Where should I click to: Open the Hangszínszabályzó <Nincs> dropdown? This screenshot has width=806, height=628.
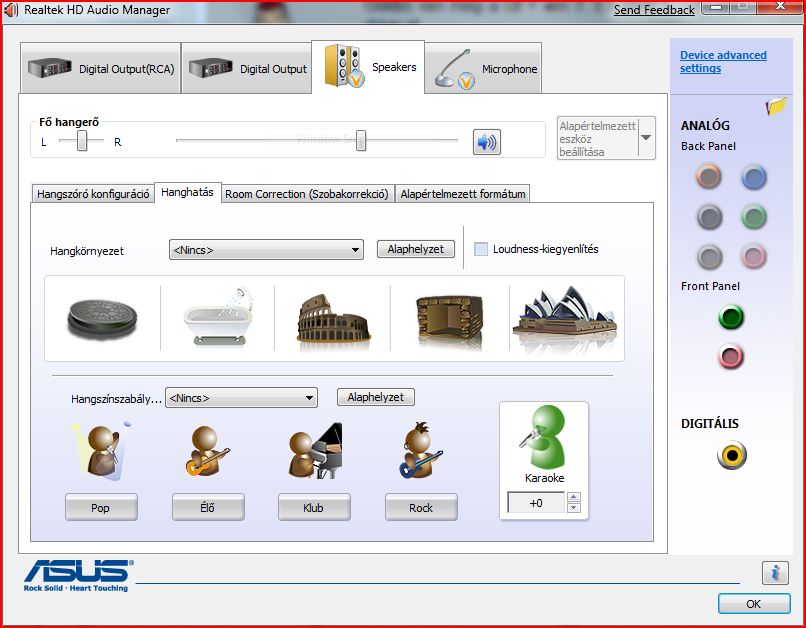pyautogui.click(x=241, y=398)
